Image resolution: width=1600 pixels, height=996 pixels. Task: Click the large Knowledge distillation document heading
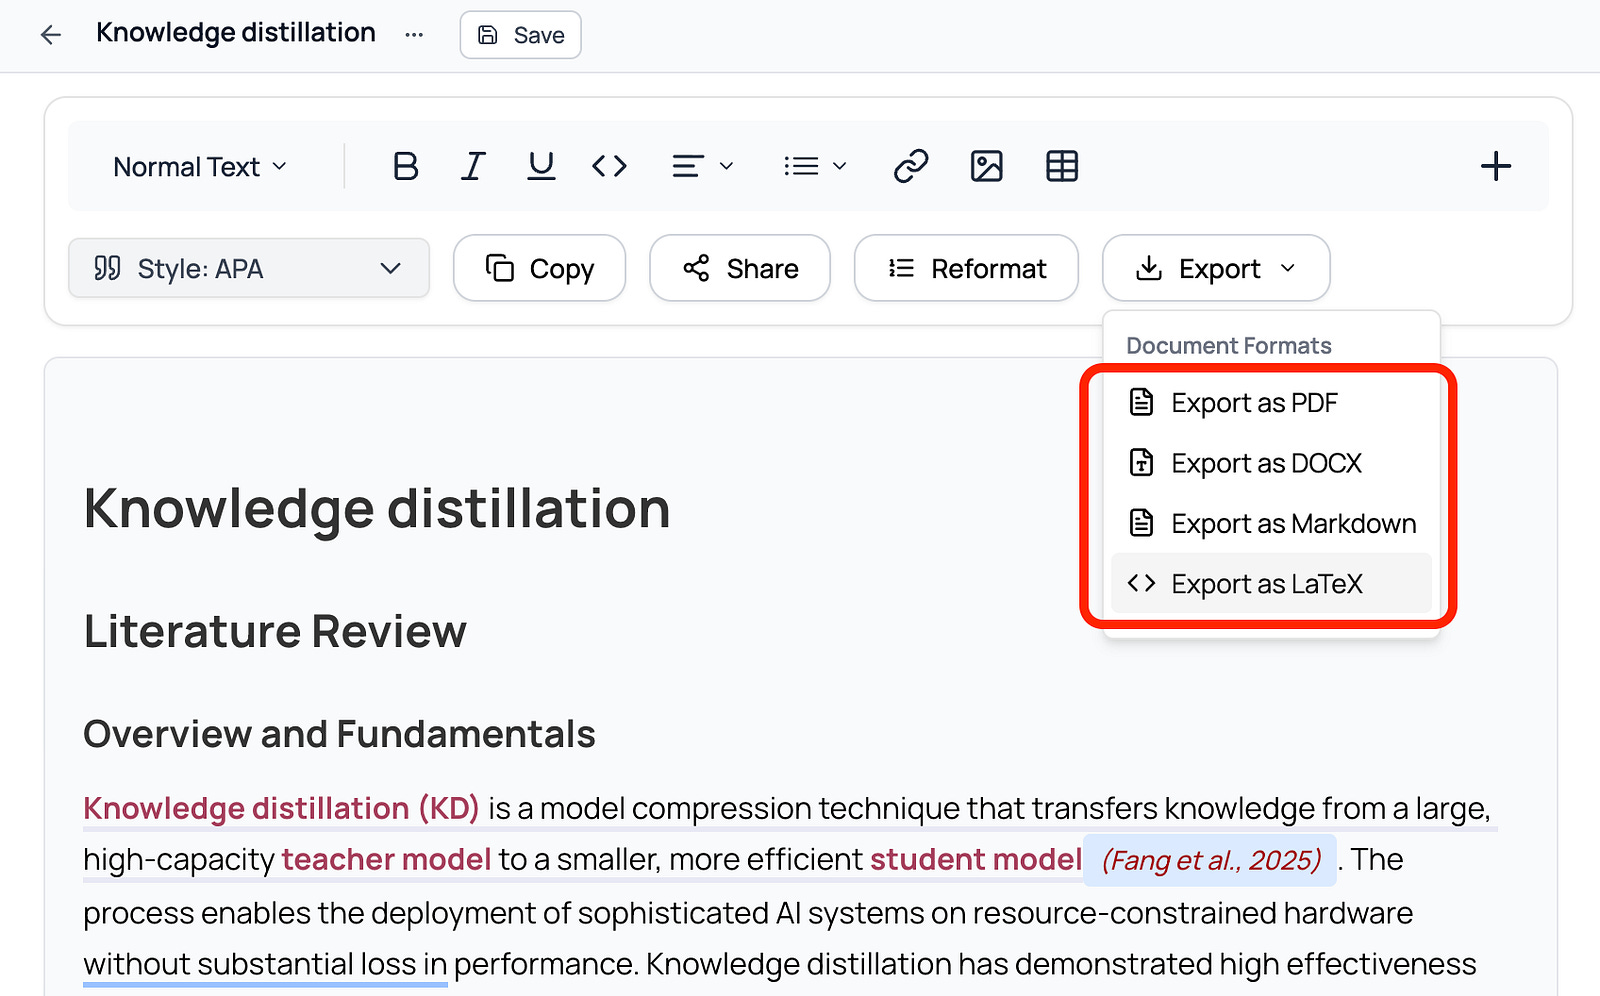[377, 509]
